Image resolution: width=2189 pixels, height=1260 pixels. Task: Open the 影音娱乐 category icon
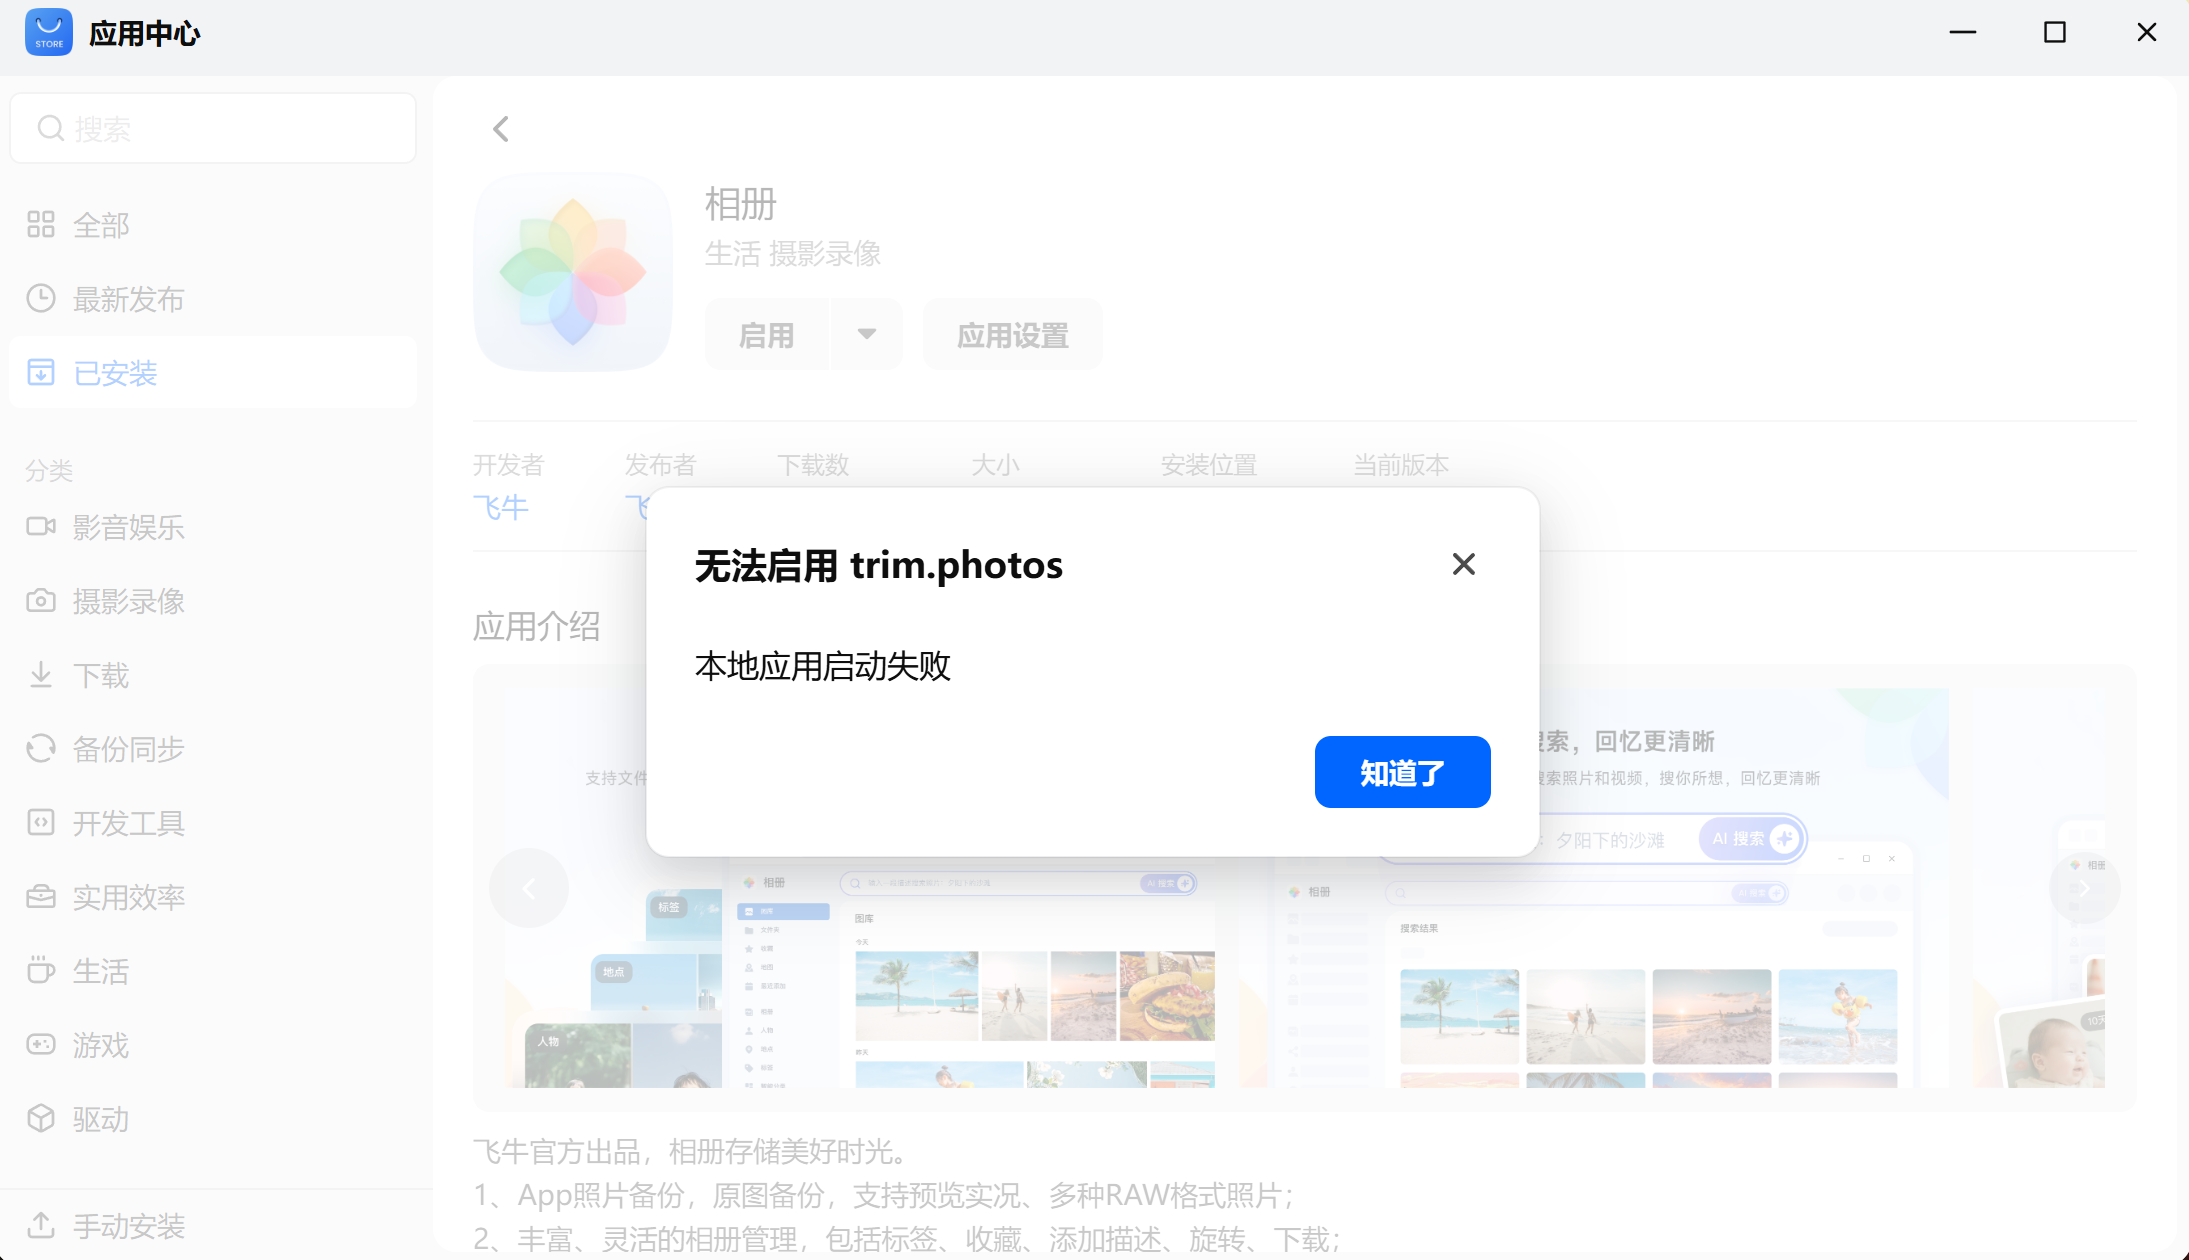[41, 526]
